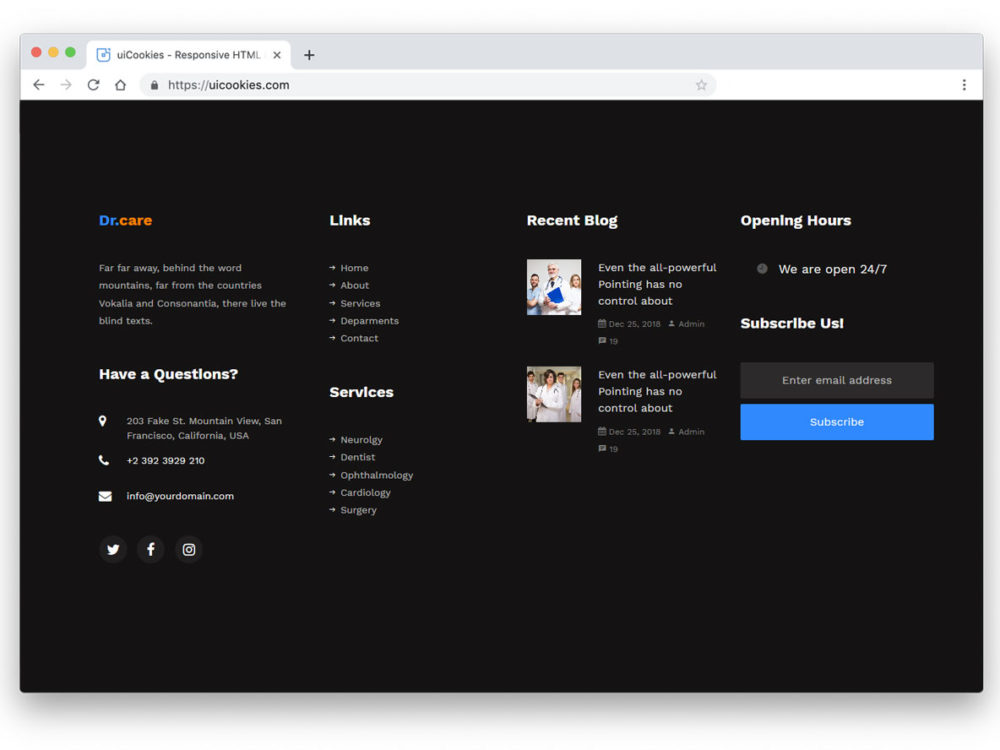Expand the arrow next to Cardiology
Screen dimensions: 1000x750
(333, 492)
